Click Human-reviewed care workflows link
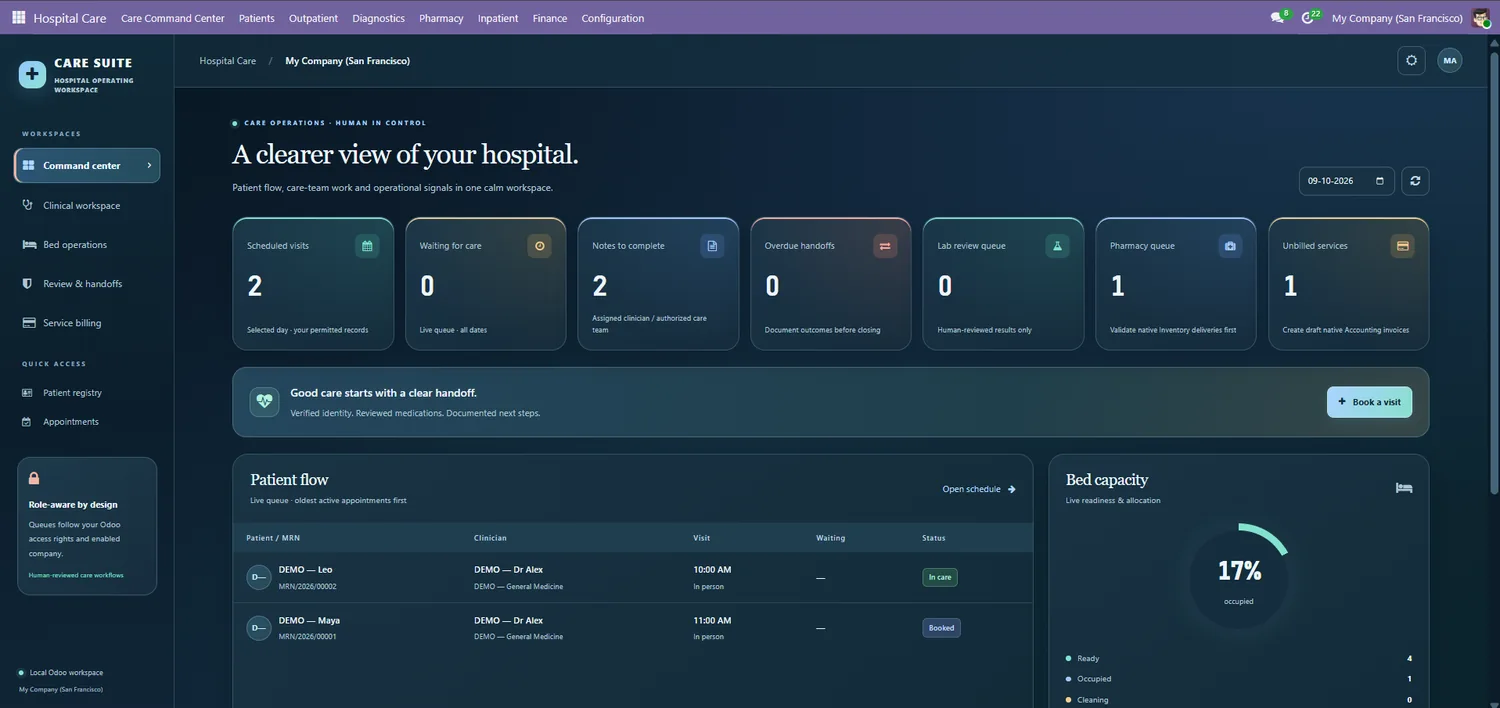The width and height of the screenshot is (1500, 708). pos(76,575)
